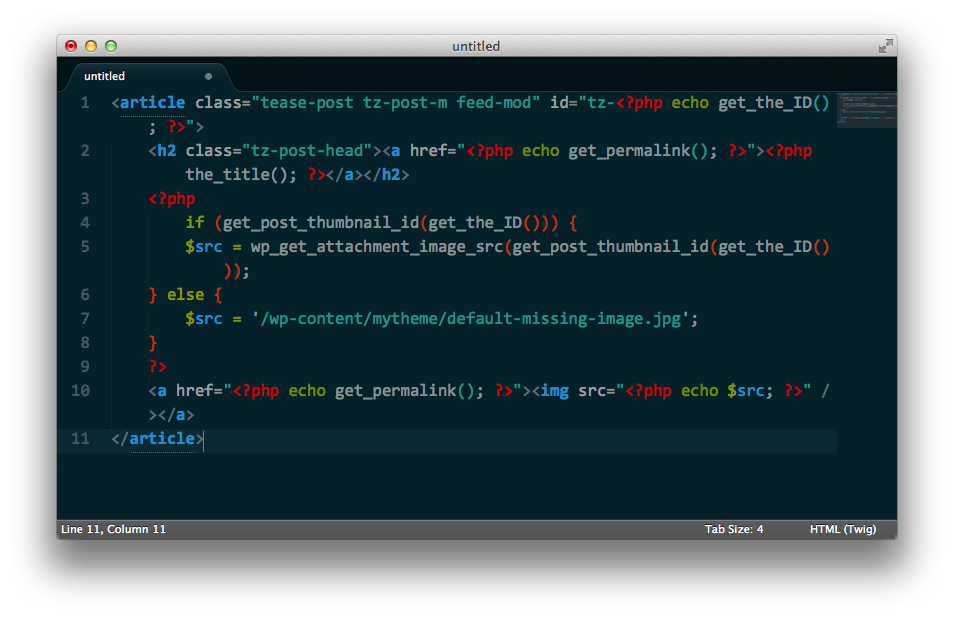Screen dimensions: 954x618
Task: Click the unsaved dot on the untitled tab
Action: (x=208, y=76)
